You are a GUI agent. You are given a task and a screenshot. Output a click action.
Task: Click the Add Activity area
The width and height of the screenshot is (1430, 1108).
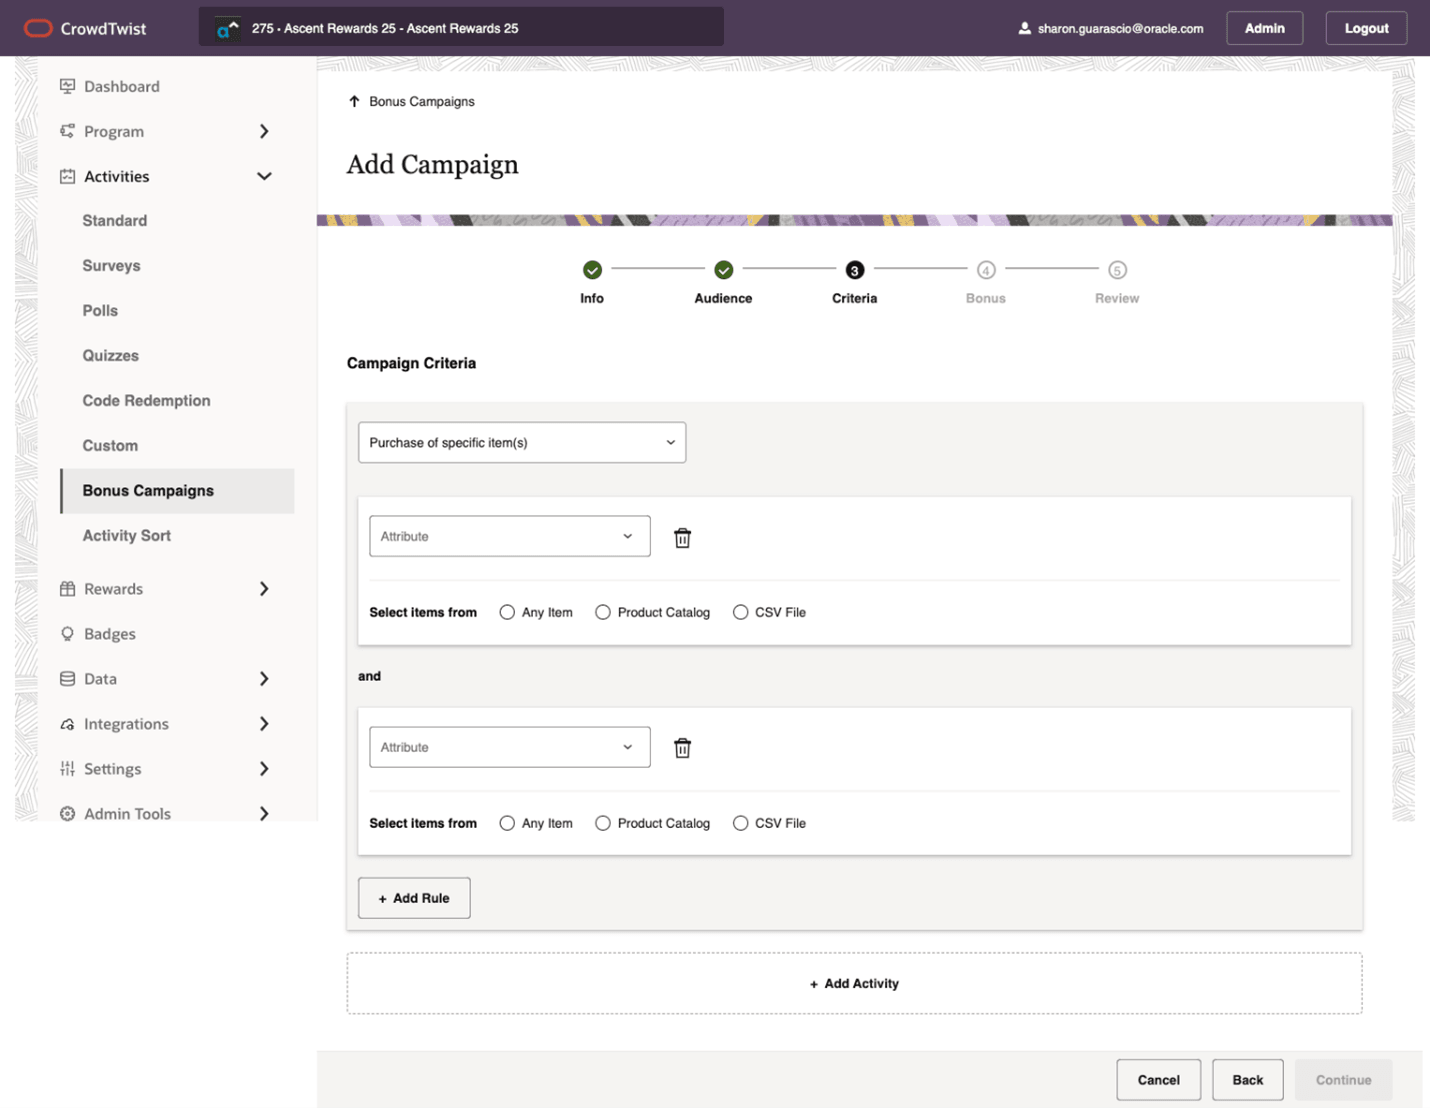pos(854,984)
